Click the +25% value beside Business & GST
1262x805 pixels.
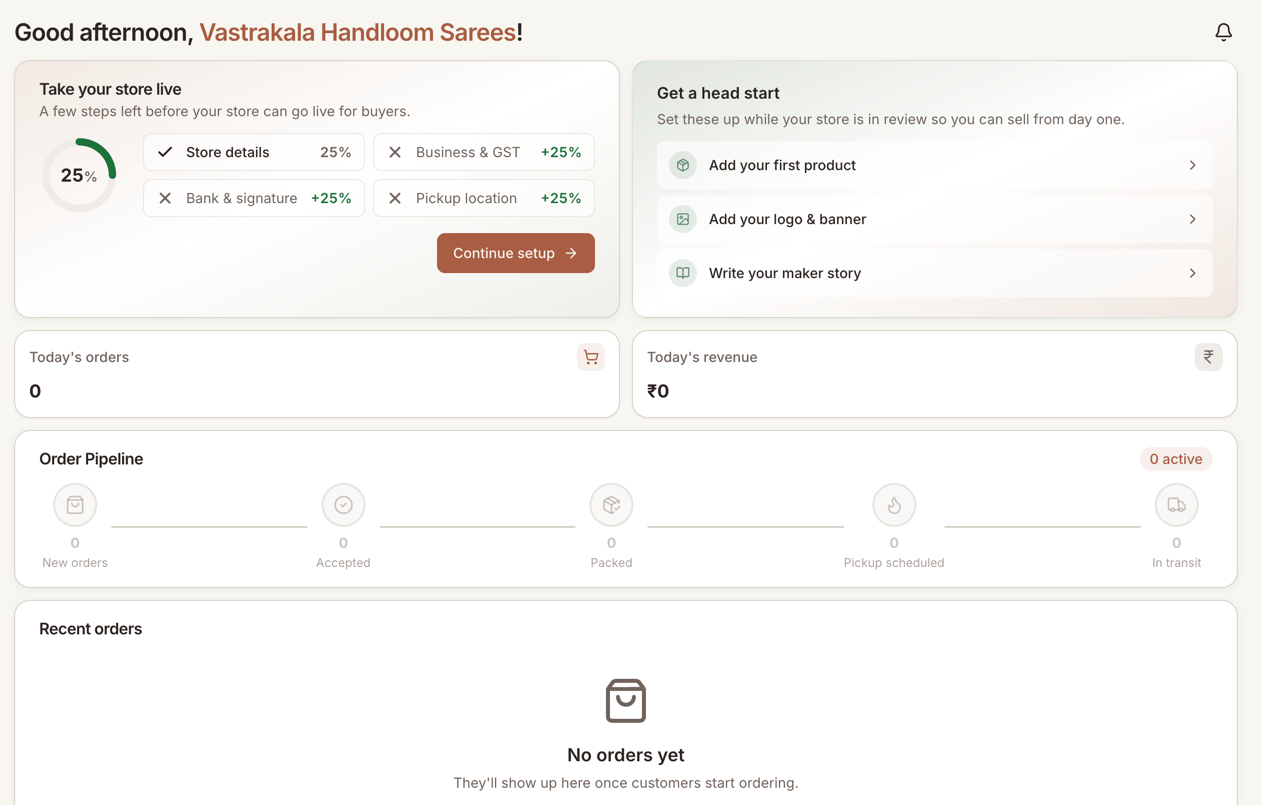[561, 152]
